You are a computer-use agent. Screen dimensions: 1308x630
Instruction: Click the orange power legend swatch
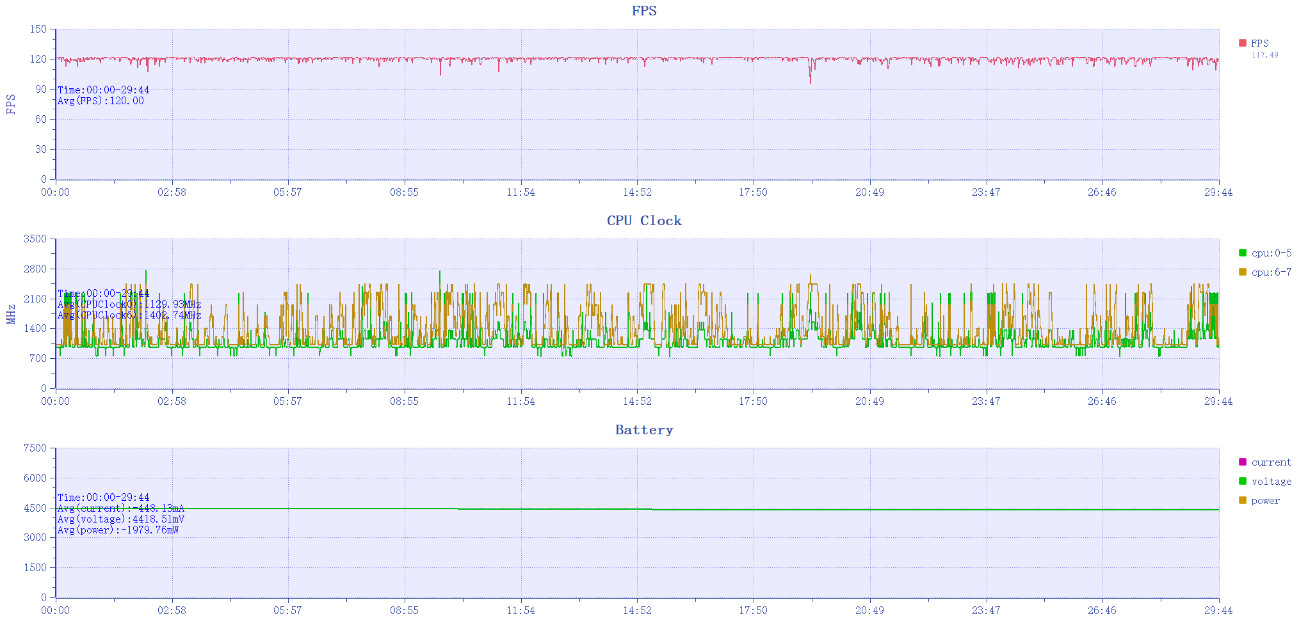click(1243, 500)
